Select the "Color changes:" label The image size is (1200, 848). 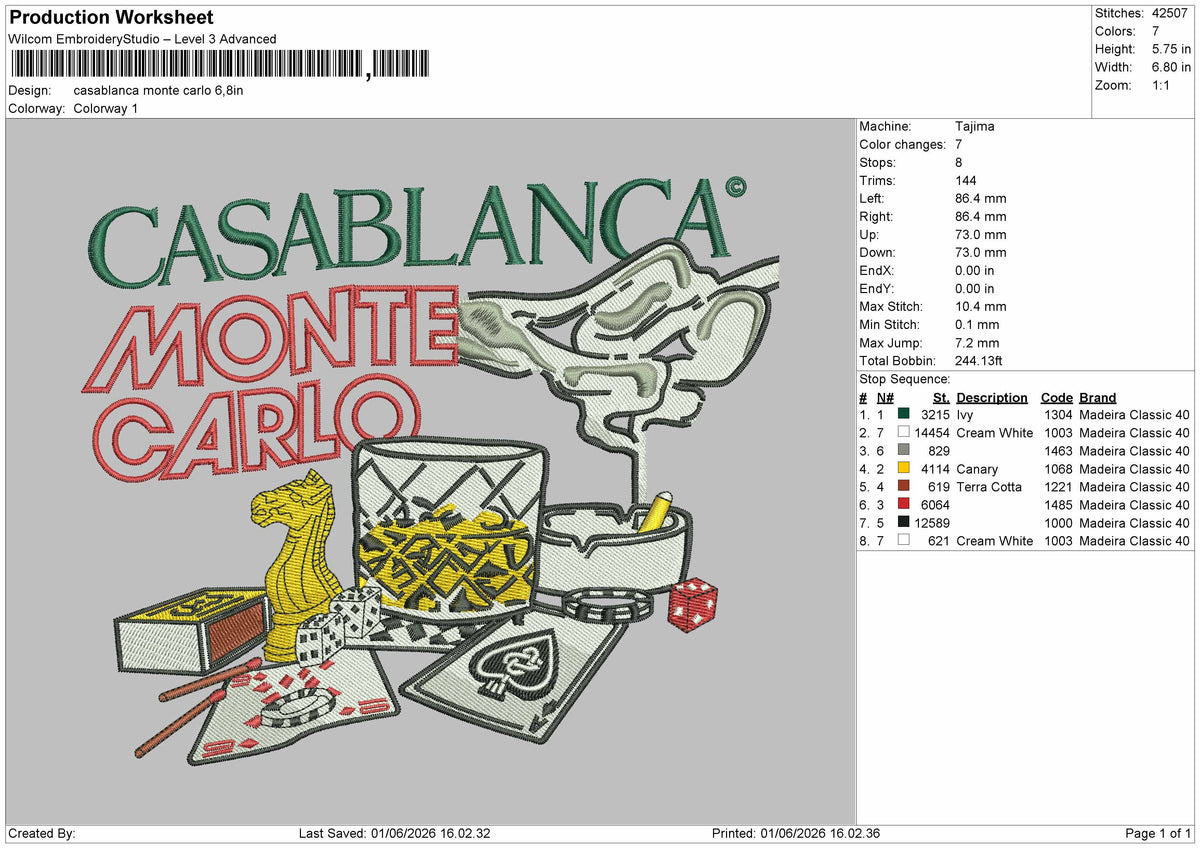(x=902, y=144)
